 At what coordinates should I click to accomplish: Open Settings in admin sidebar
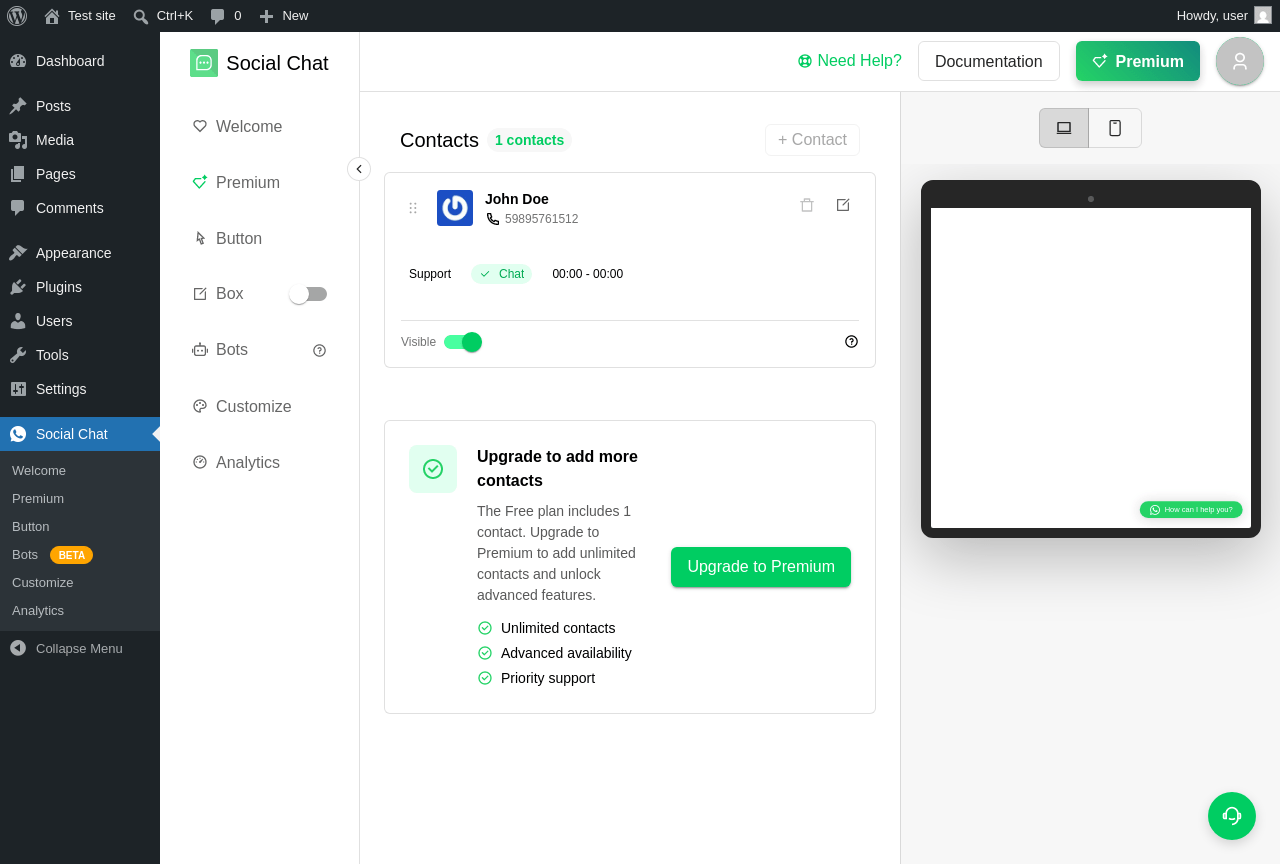[x=80, y=389]
